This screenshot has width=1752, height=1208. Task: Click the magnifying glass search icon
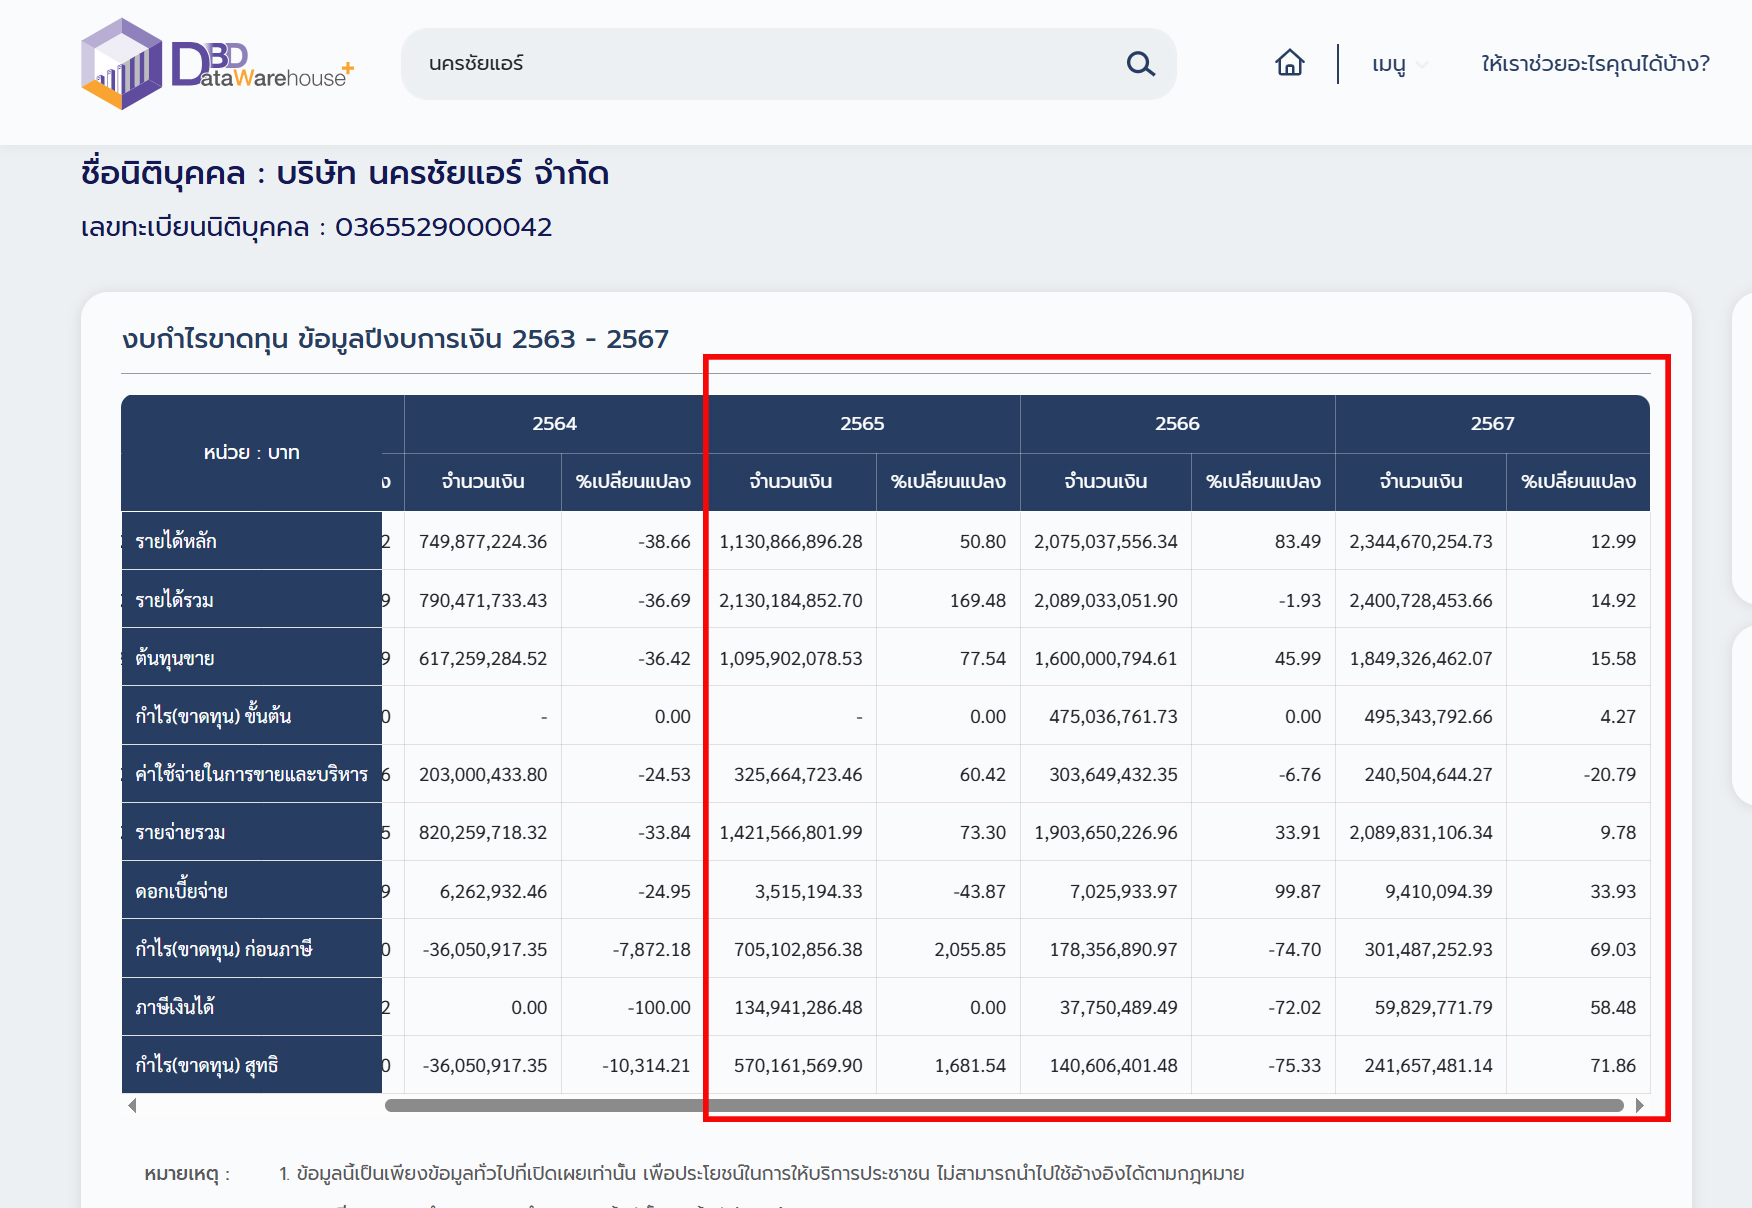click(1140, 64)
